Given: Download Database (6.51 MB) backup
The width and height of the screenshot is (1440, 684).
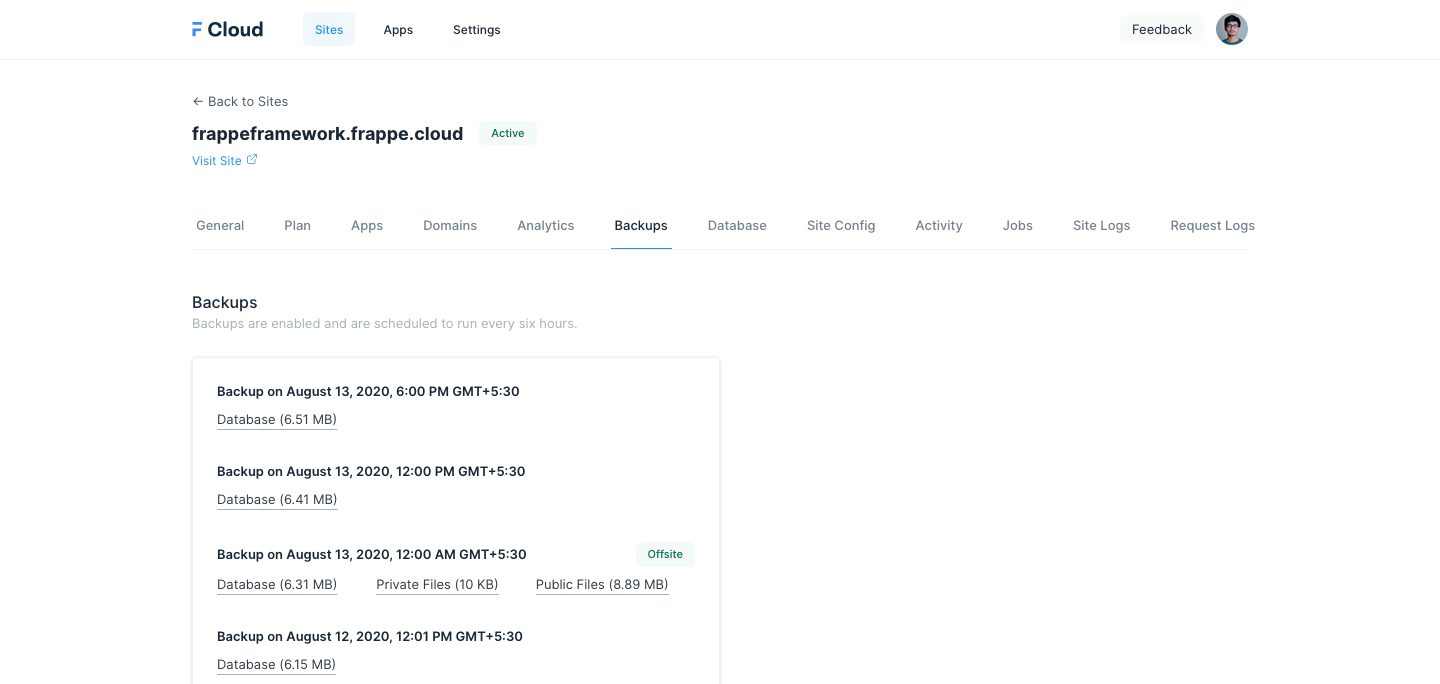Looking at the screenshot, I should [277, 420].
